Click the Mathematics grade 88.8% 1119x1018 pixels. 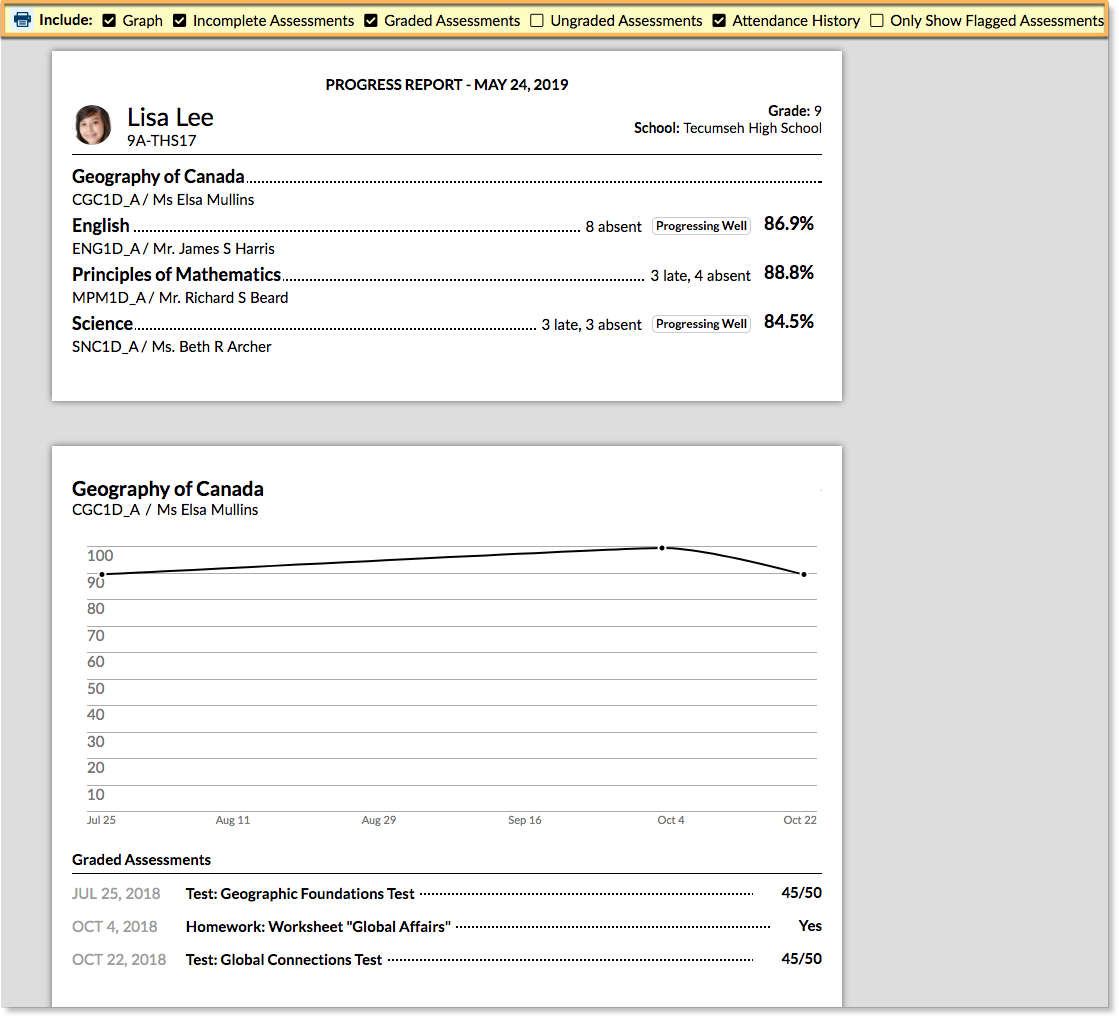click(x=789, y=273)
